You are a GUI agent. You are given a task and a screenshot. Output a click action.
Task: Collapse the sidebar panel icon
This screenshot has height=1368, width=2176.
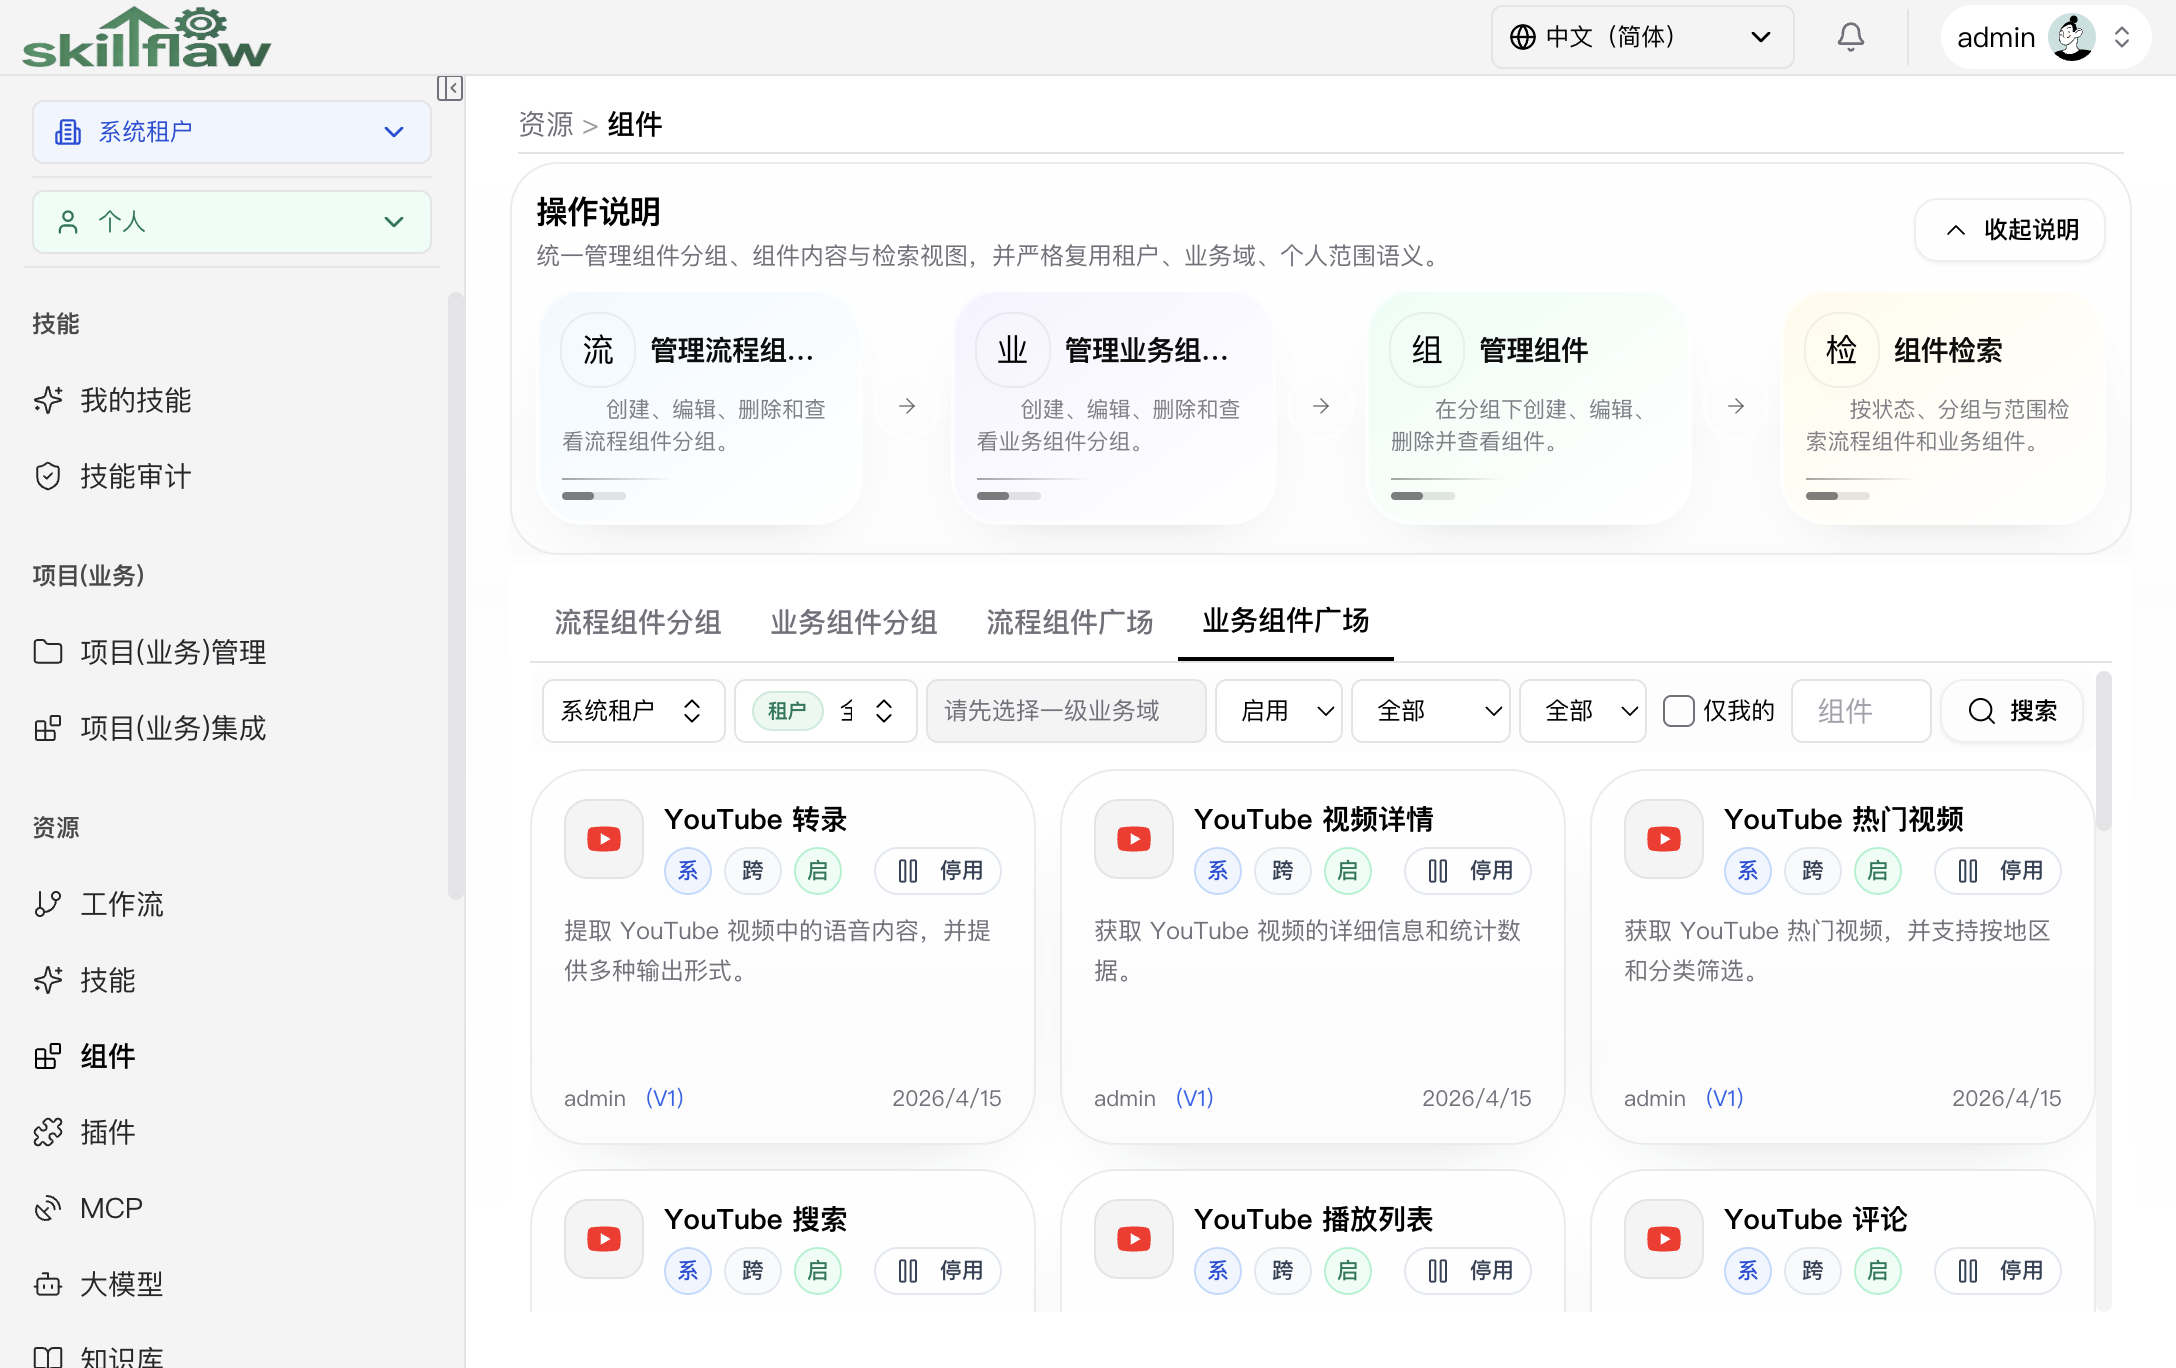450,88
